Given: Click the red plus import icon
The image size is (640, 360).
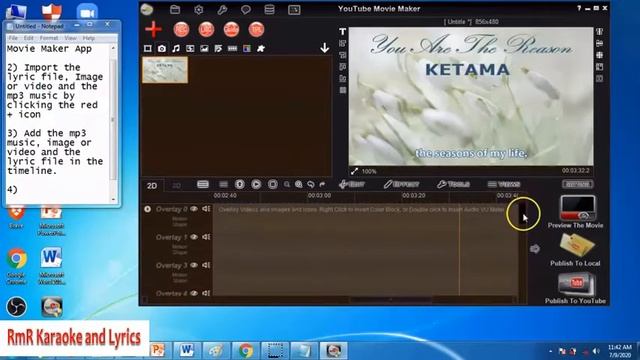Looking at the screenshot, I should (x=153, y=29).
